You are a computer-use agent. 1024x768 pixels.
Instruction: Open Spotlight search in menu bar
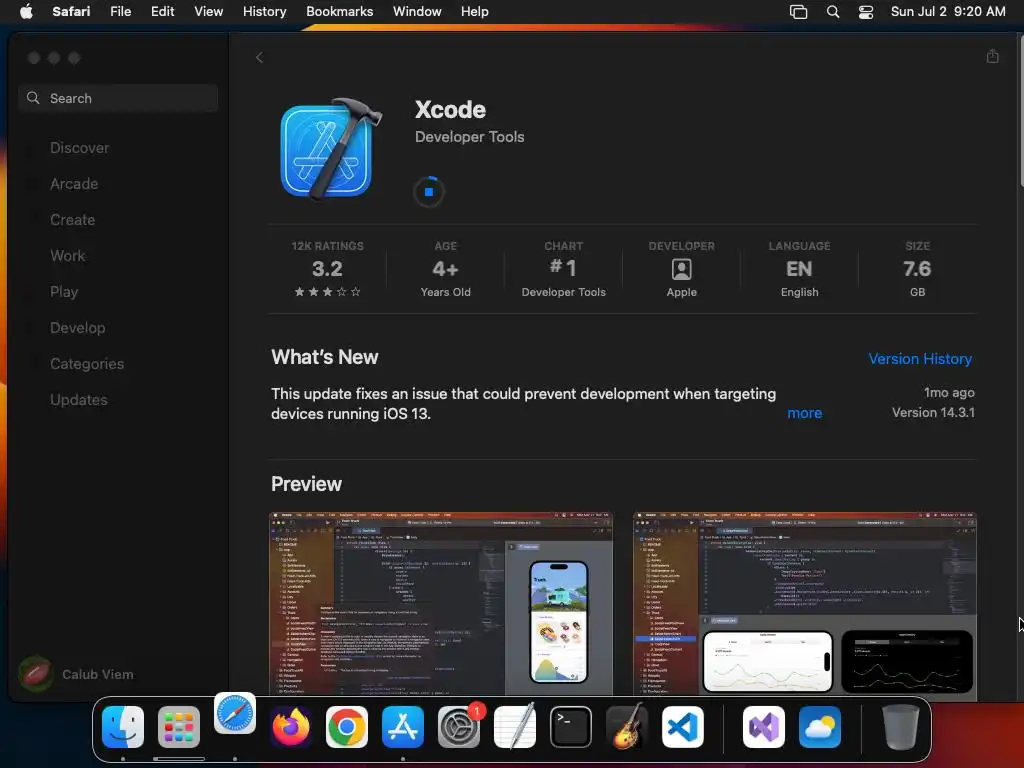(x=833, y=12)
